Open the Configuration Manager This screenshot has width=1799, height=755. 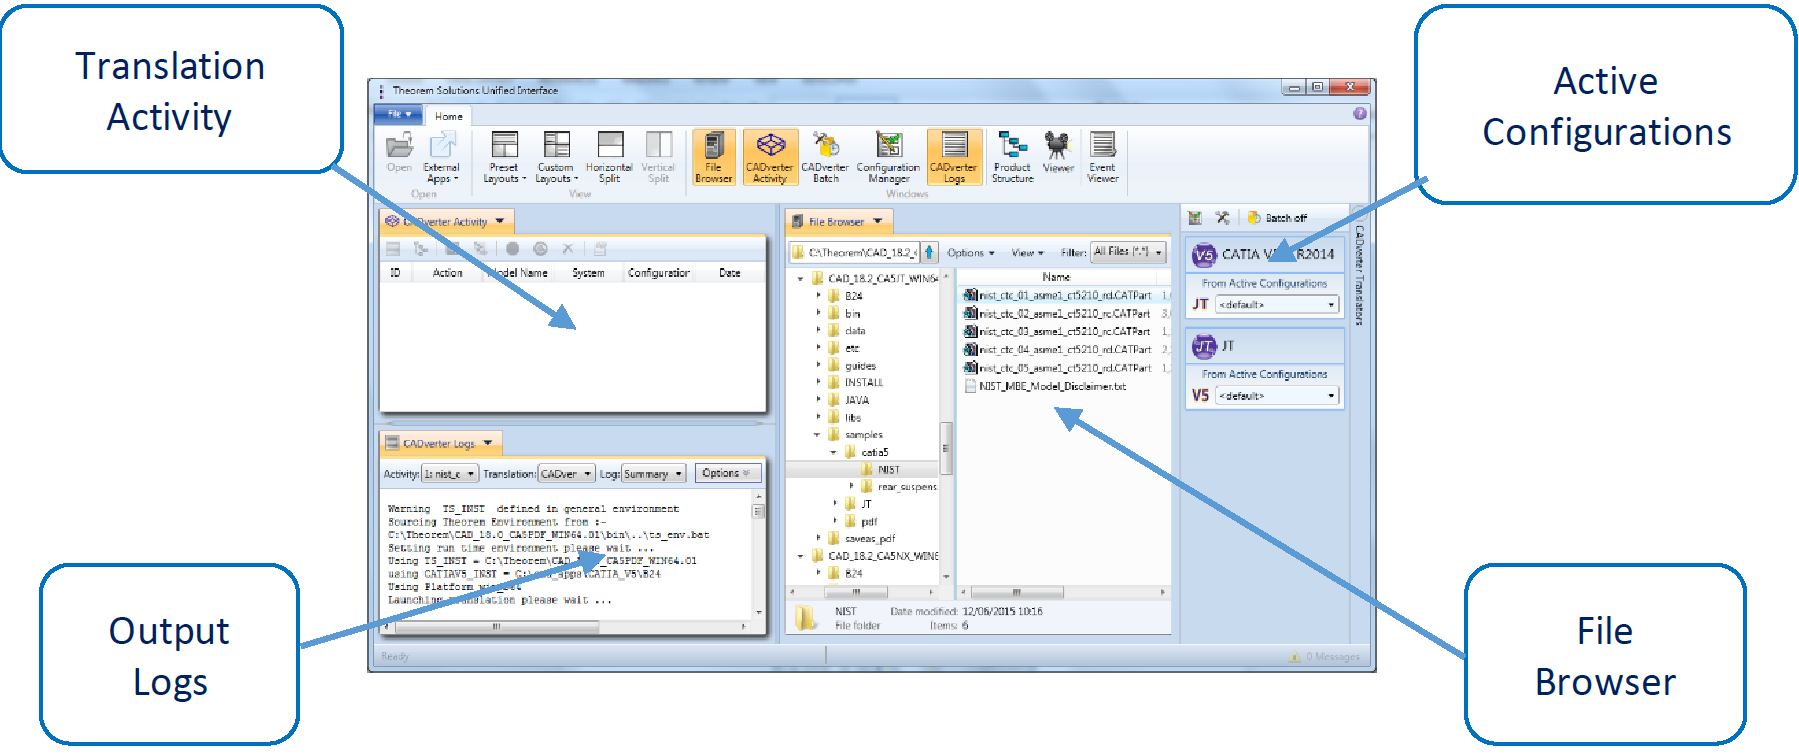[888, 157]
